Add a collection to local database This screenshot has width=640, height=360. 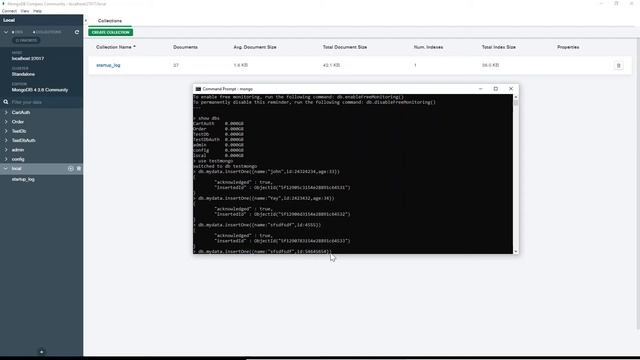tap(71, 169)
